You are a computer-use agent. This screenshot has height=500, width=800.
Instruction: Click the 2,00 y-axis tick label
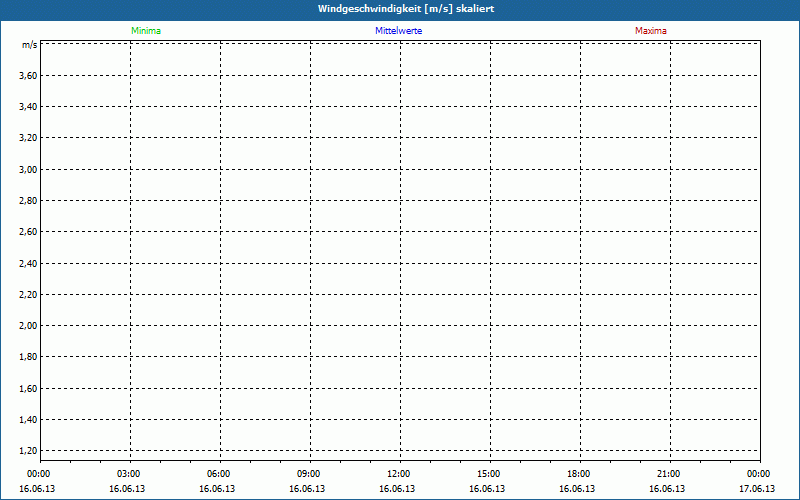pos(28,326)
